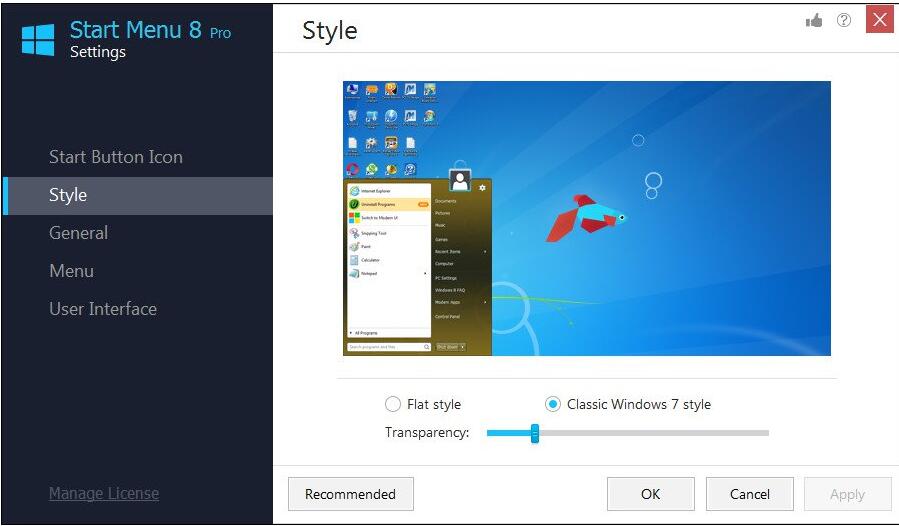Click the Transparency label

click(427, 433)
